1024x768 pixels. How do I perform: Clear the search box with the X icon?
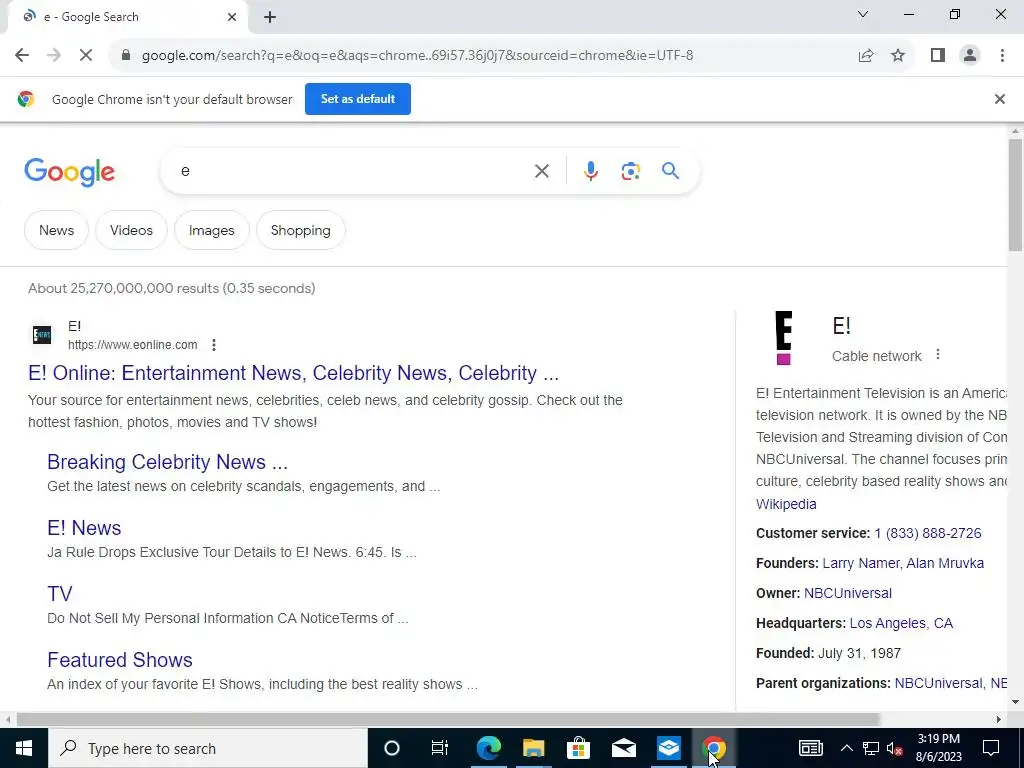coord(541,171)
